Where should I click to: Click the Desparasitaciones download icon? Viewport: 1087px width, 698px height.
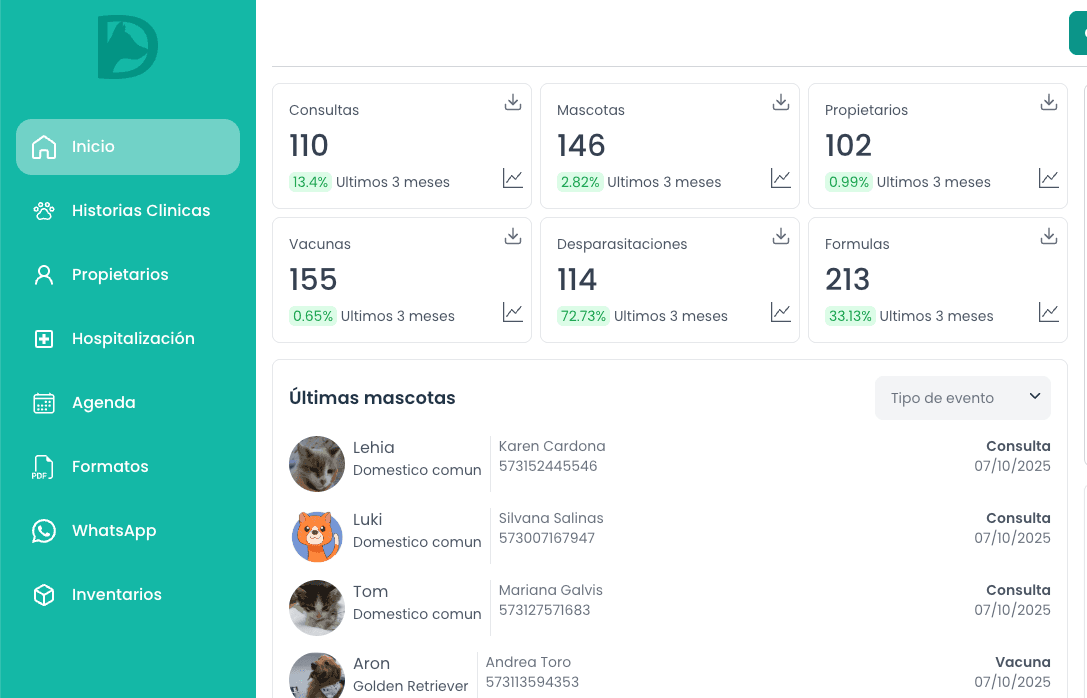[781, 236]
